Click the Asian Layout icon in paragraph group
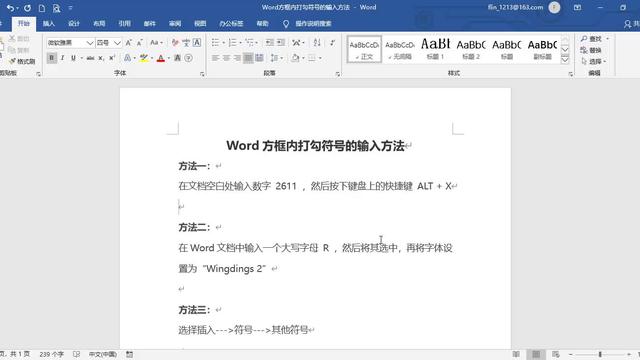Screen dimensions: 640x360 pos(296,42)
